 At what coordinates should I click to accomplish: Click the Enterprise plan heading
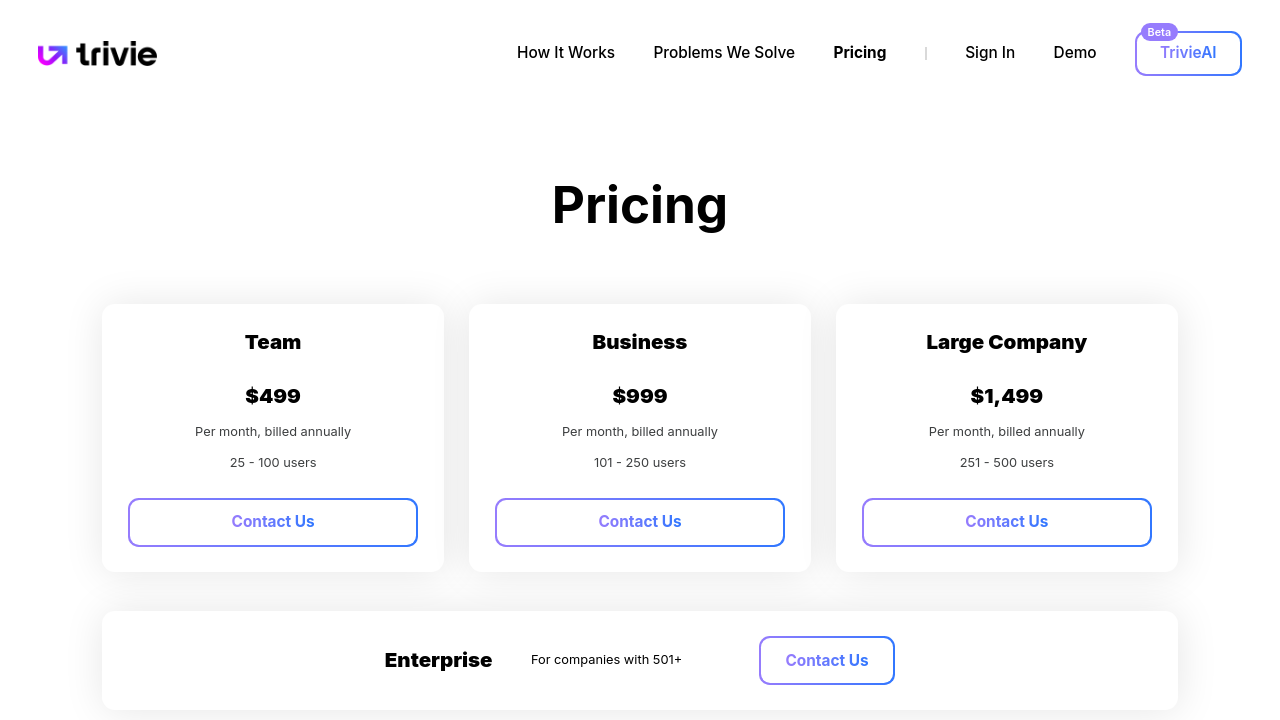click(438, 660)
